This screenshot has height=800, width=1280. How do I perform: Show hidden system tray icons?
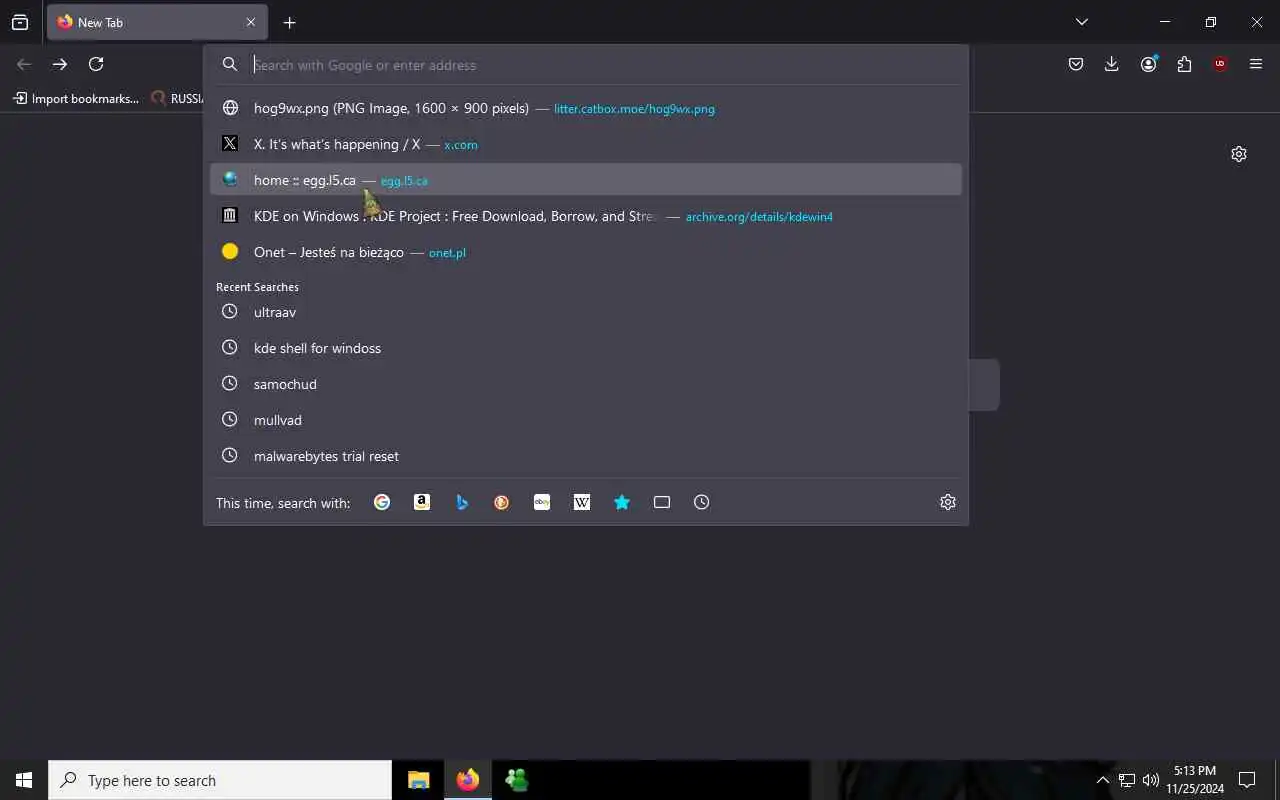pos(1103,780)
